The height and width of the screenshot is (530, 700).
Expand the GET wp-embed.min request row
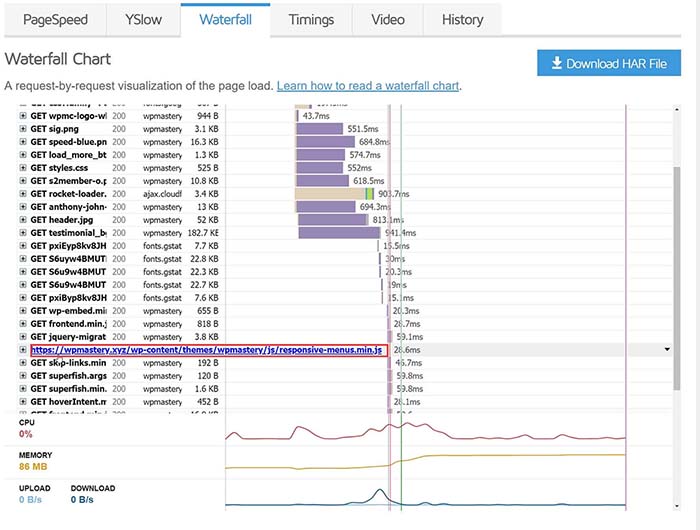point(23,311)
